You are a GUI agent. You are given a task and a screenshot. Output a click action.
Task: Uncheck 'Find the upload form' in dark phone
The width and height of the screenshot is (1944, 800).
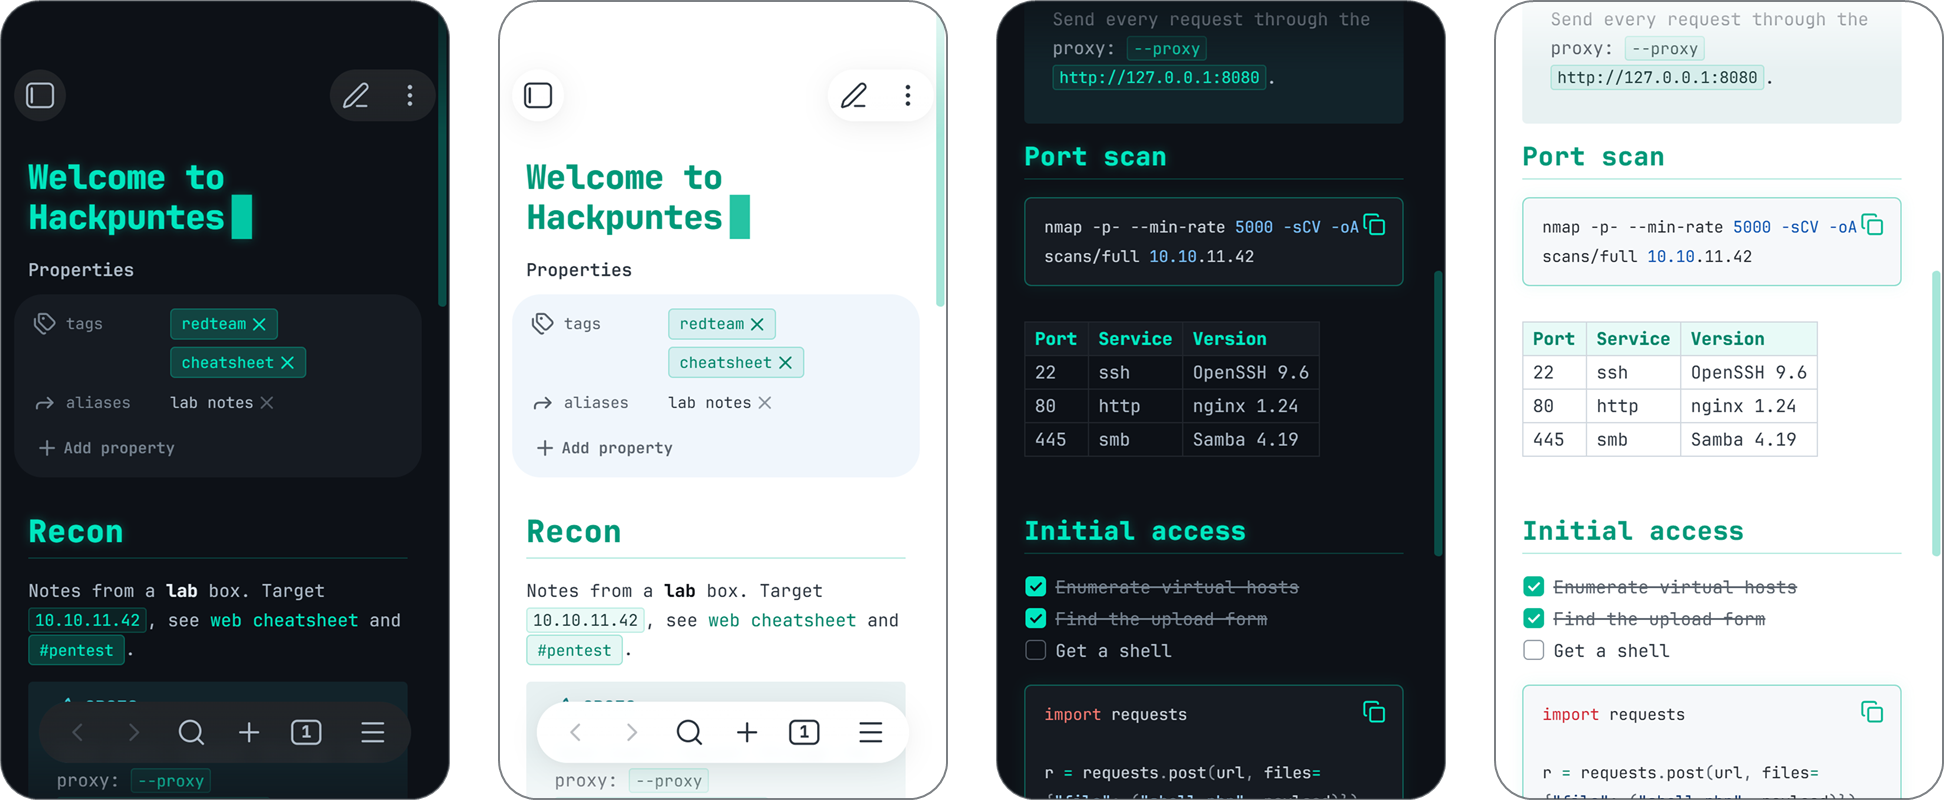1036,618
